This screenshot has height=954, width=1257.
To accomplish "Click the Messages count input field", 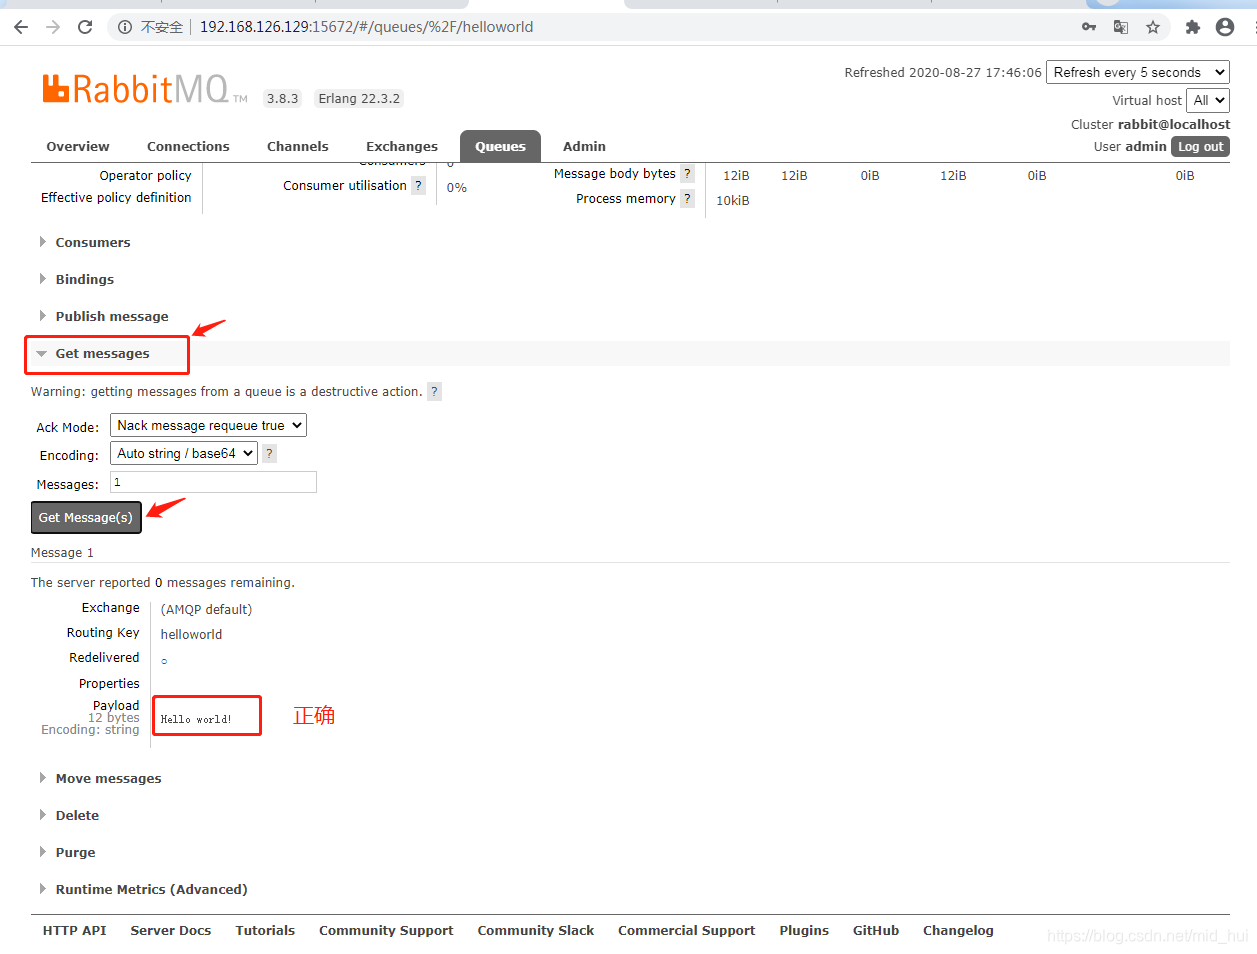I will point(213,482).
